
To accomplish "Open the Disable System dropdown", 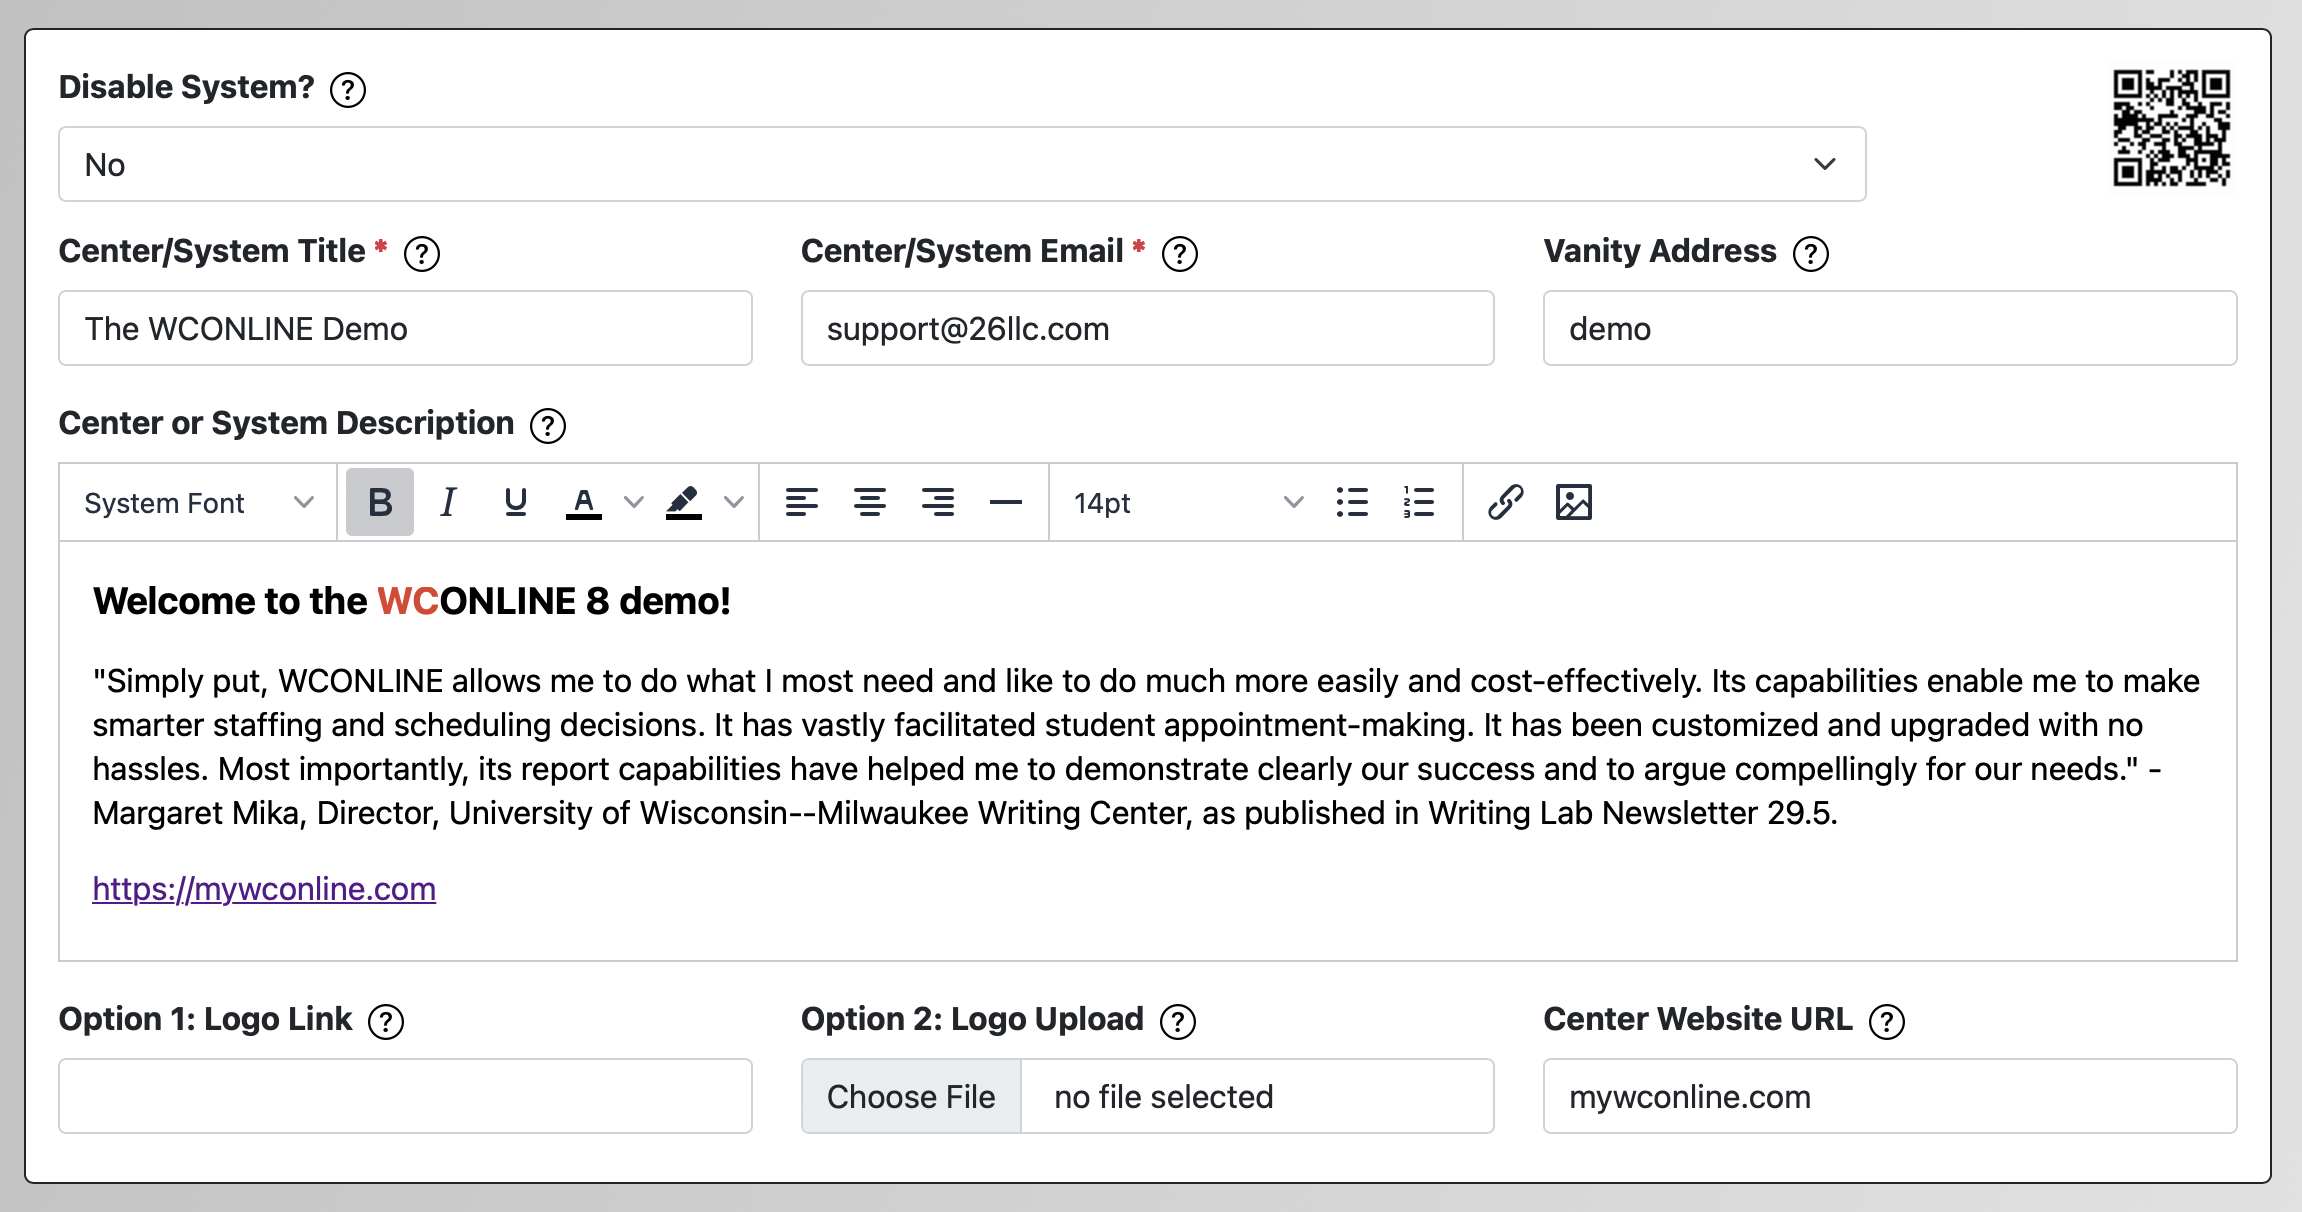I will (961, 164).
